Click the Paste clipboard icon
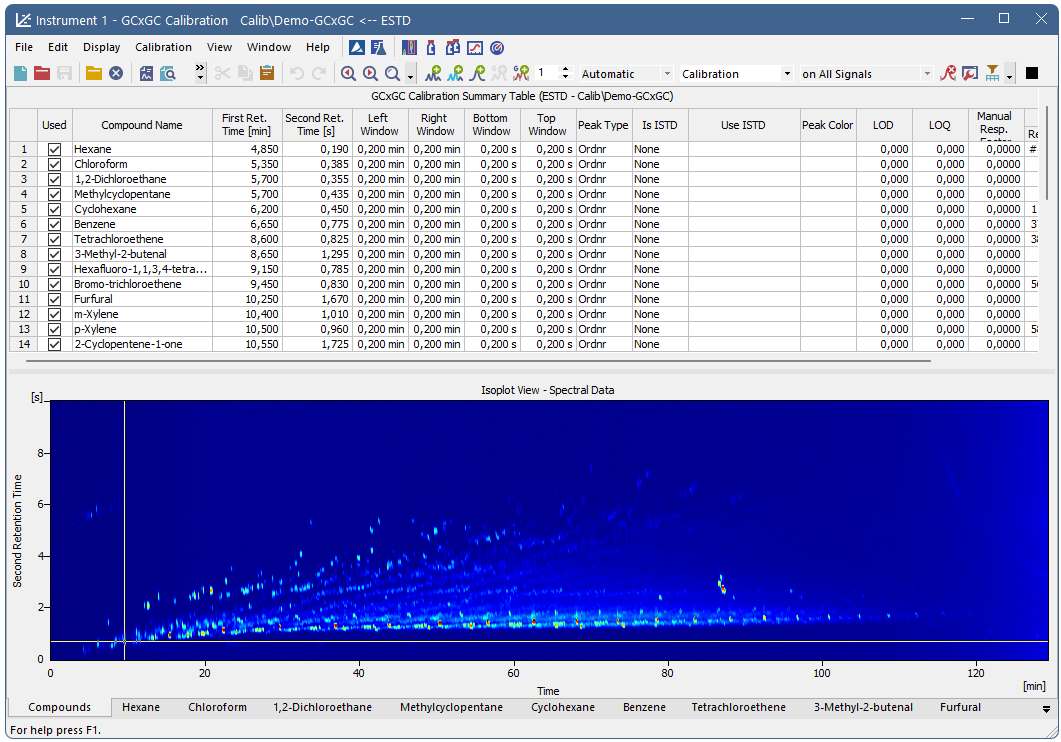The image size is (1061, 742). pos(267,73)
